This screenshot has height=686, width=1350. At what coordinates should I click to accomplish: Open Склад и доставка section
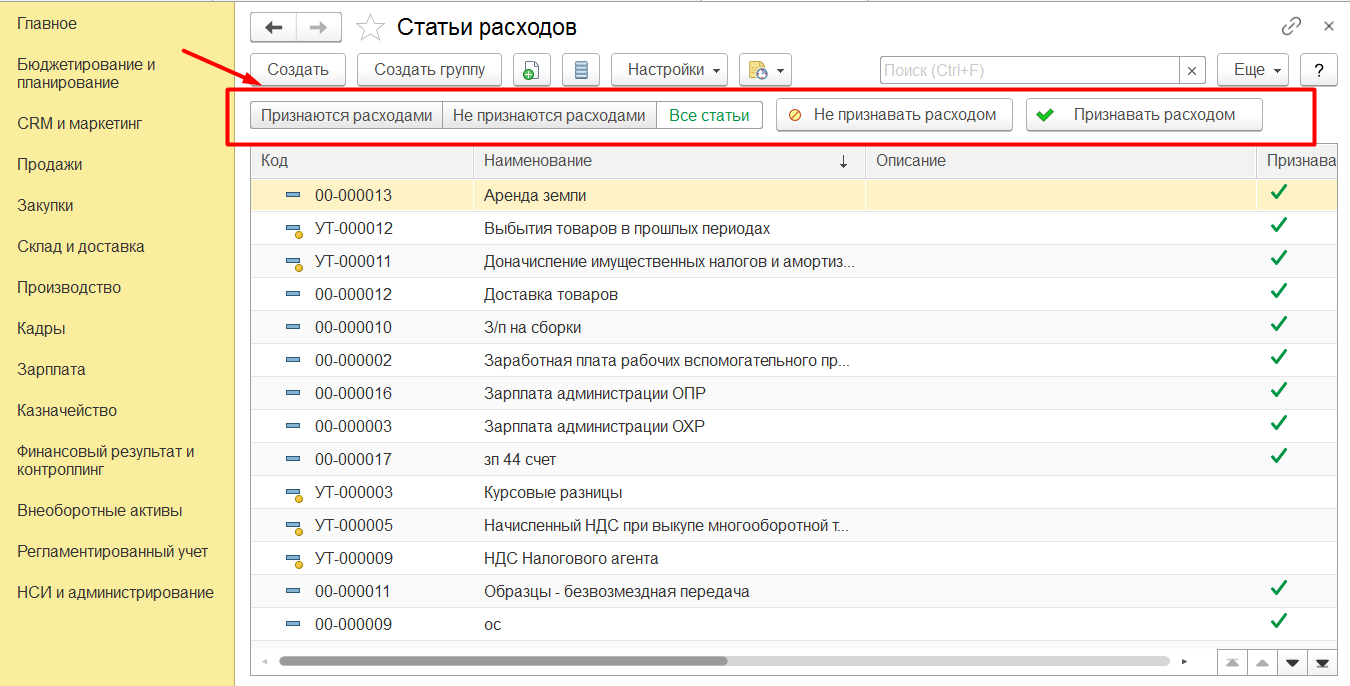point(81,247)
